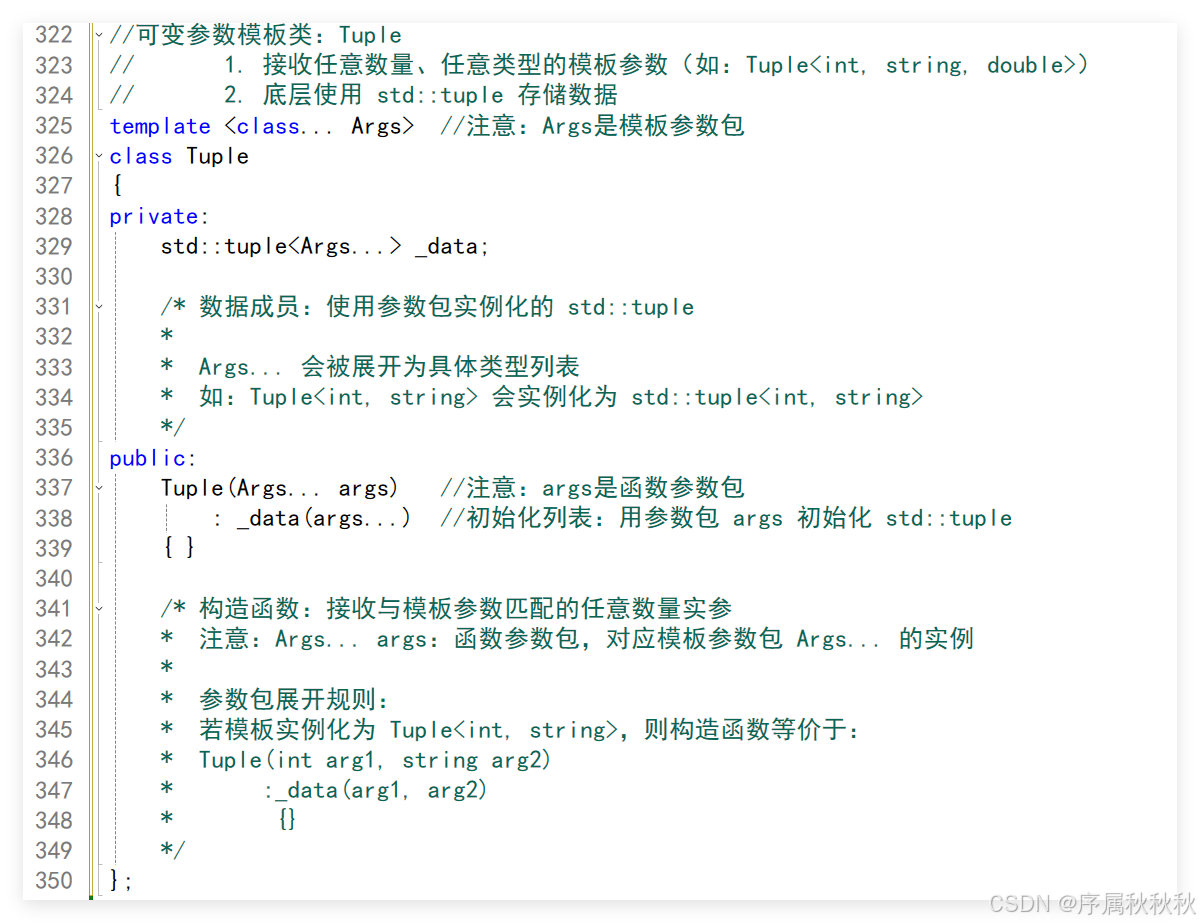The image size is (1200, 923).
Task: Click the 'template' keyword on line 325
Action: point(160,126)
